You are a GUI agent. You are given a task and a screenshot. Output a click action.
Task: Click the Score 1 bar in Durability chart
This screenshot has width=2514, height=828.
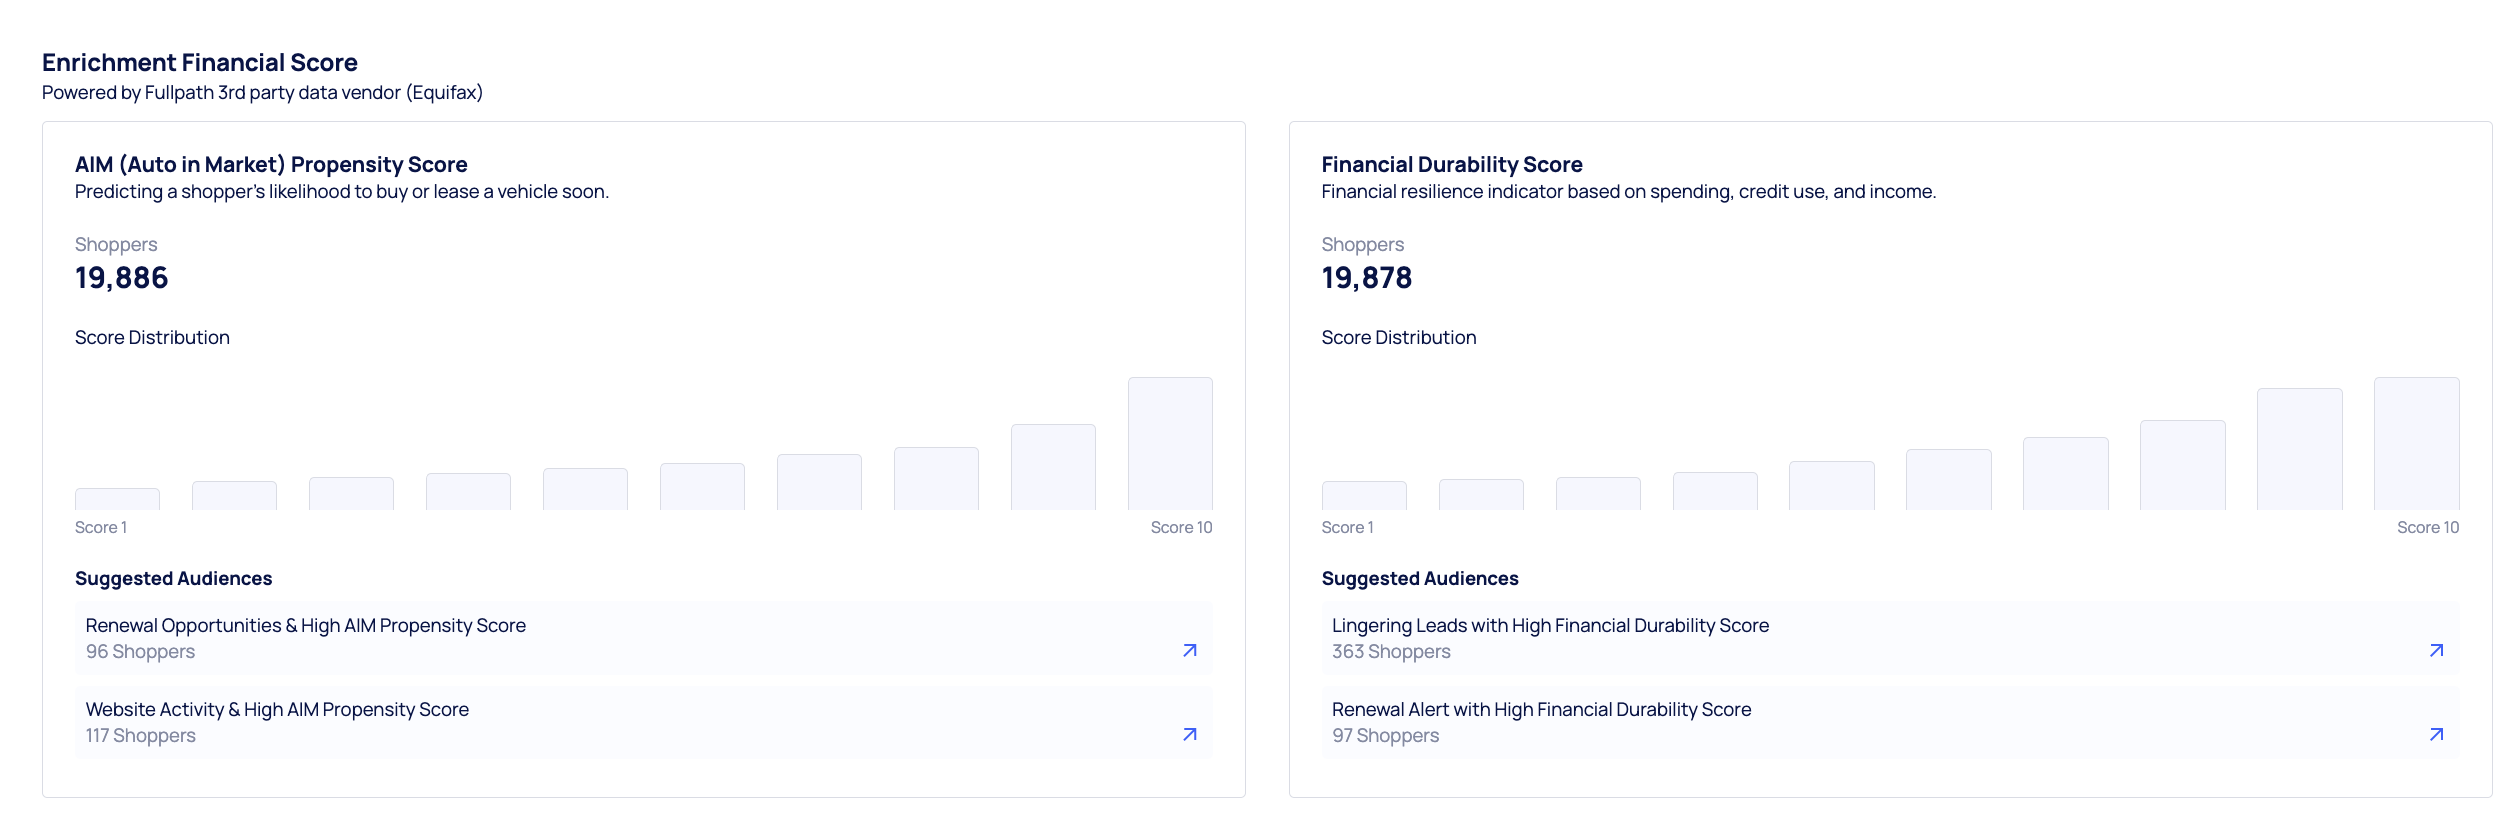(1364, 496)
